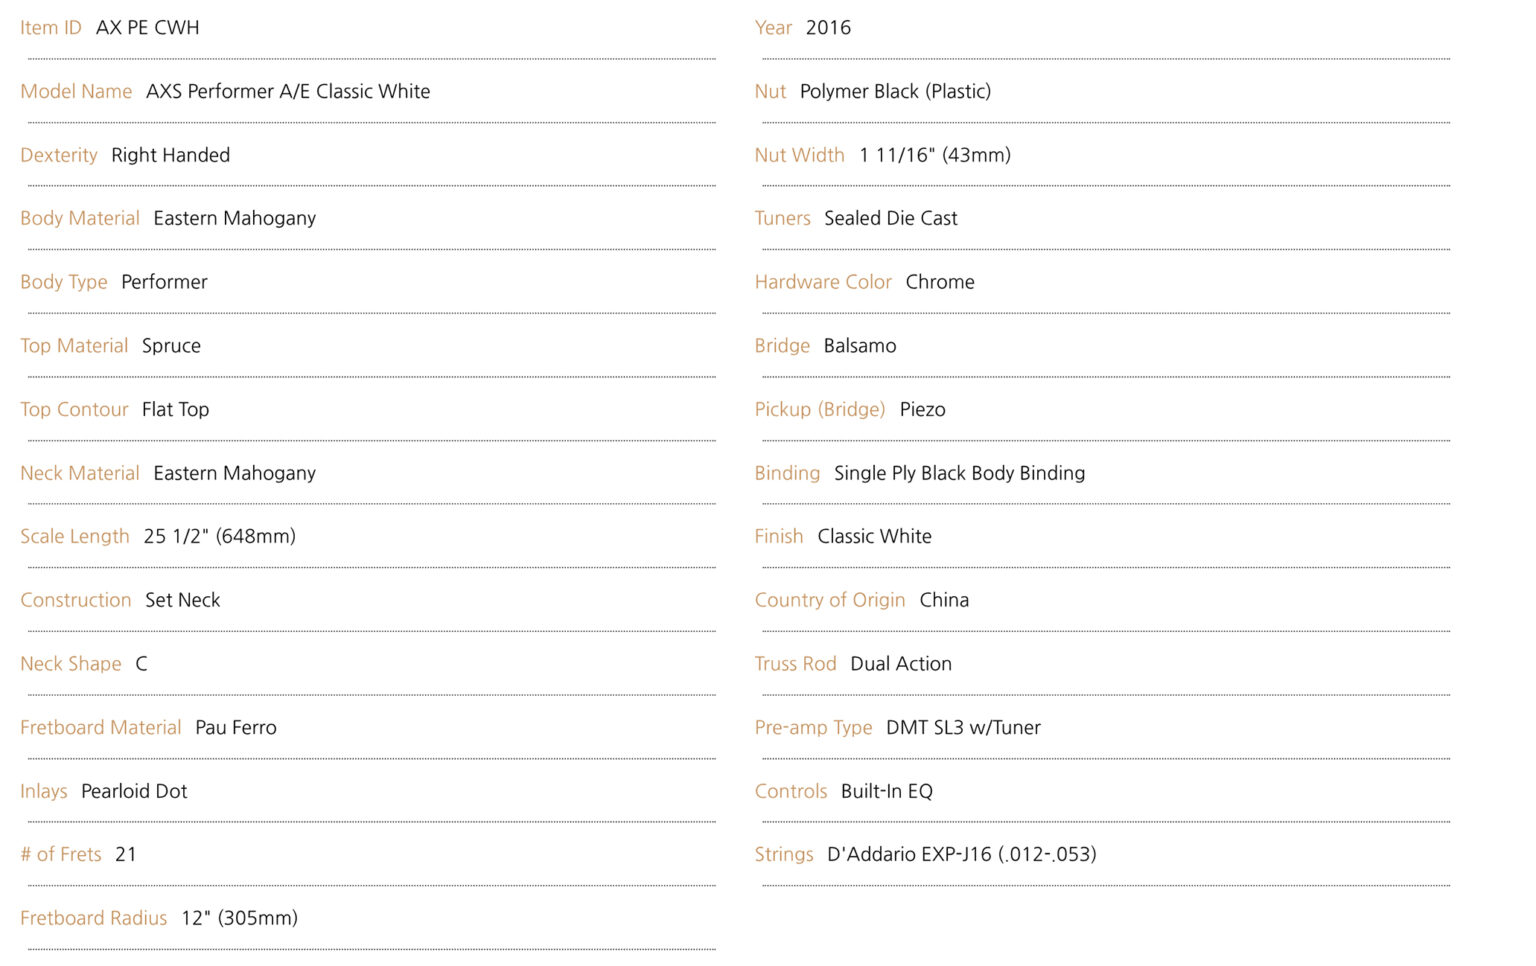Click the Pau Ferro value
The height and width of the screenshot is (966, 1536).
(236, 728)
